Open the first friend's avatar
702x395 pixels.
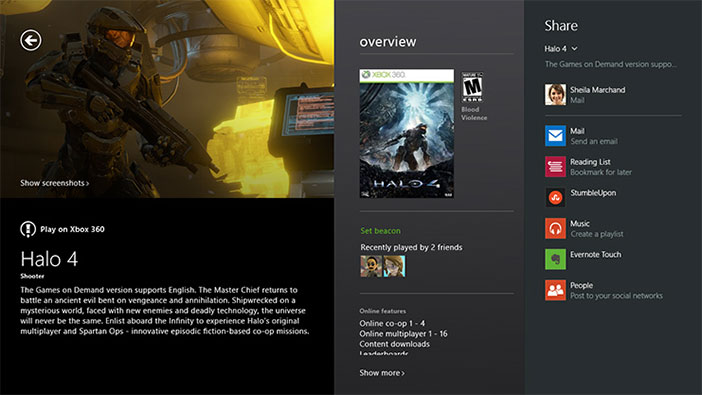pos(371,266)
